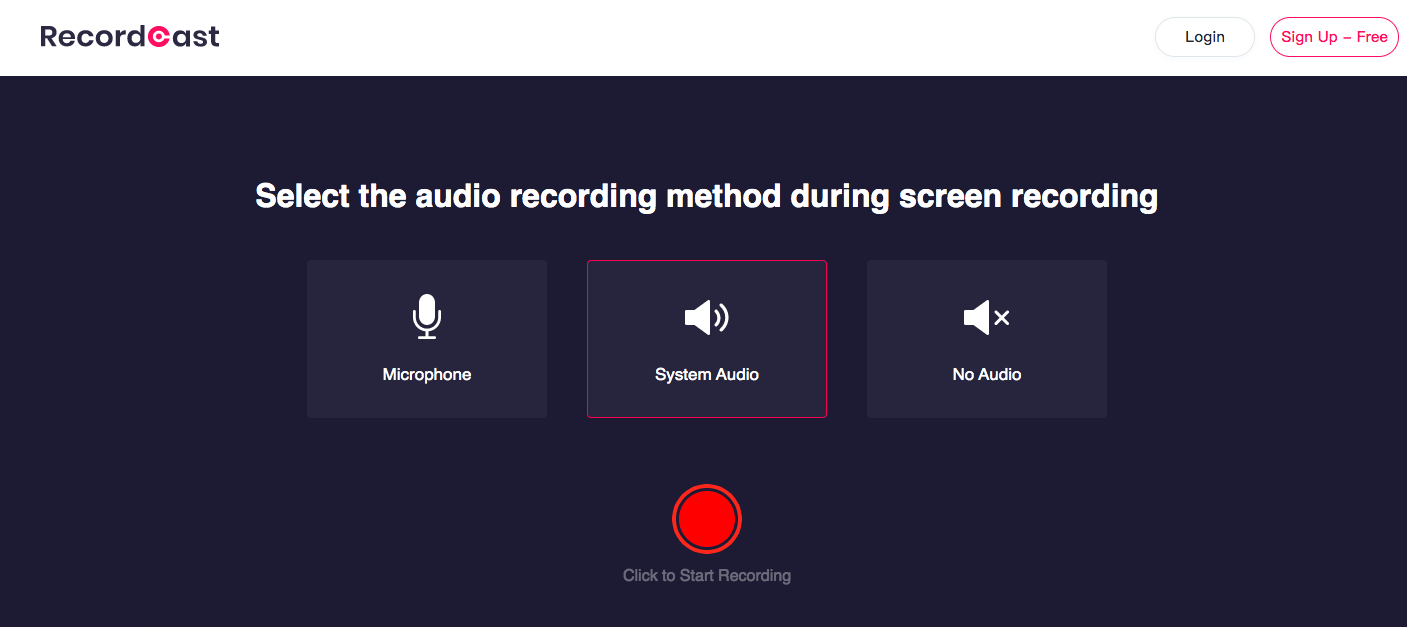Image resolution: width=1407 pixels, height=627 pixels.
Task: Click the RecordCast logo
Action: 130,37
